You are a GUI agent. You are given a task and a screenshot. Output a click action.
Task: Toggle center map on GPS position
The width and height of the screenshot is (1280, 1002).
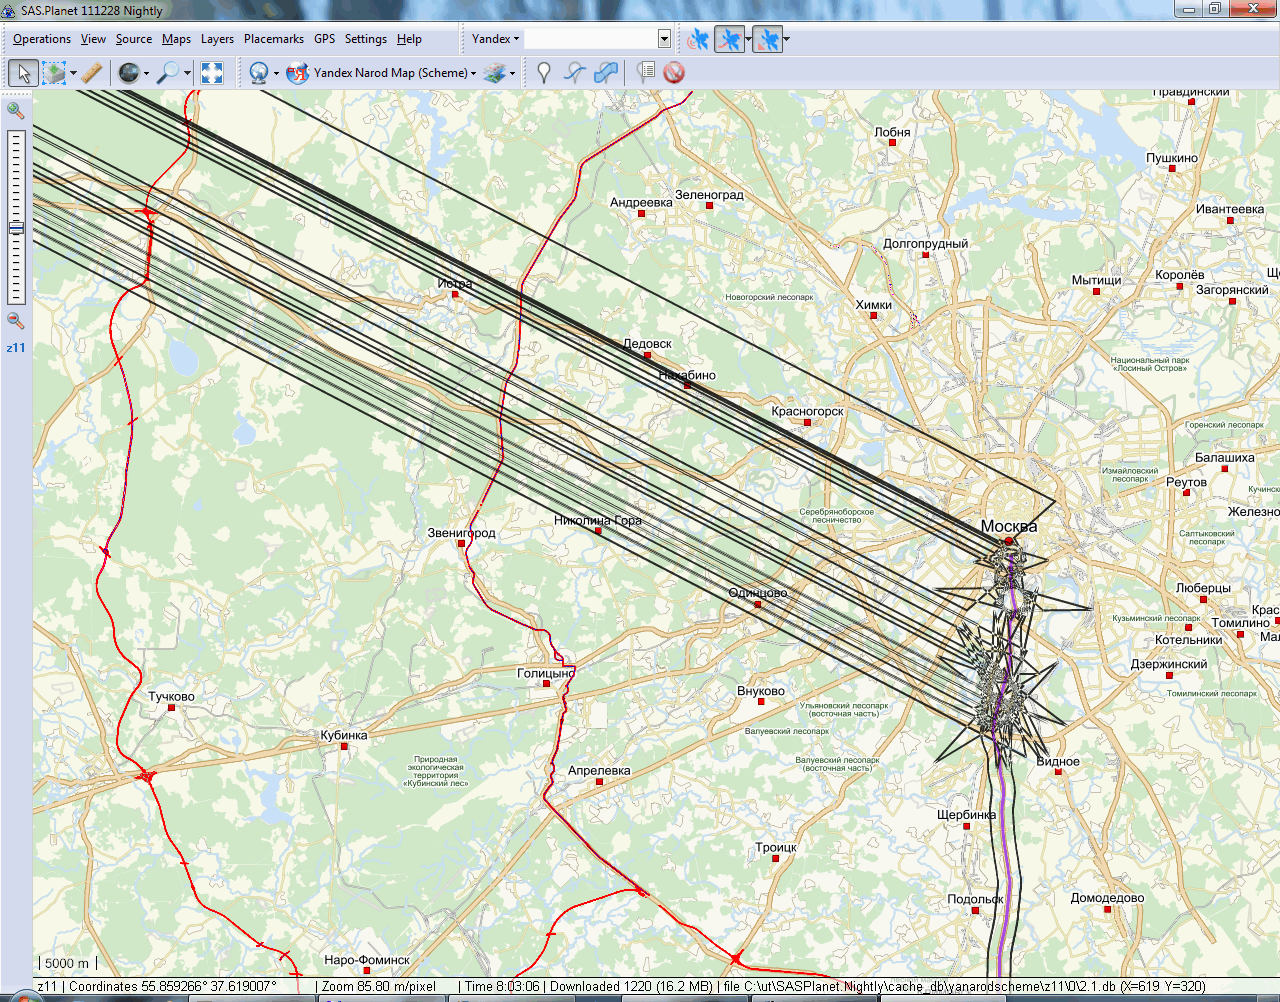[767, 40]
